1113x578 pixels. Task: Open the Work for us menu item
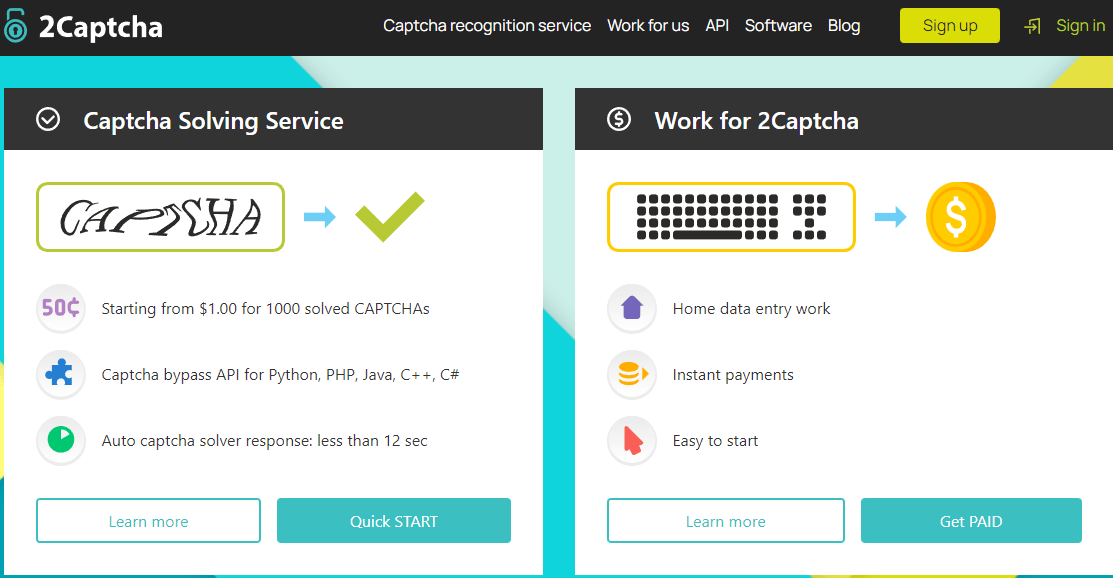(648, 26)
